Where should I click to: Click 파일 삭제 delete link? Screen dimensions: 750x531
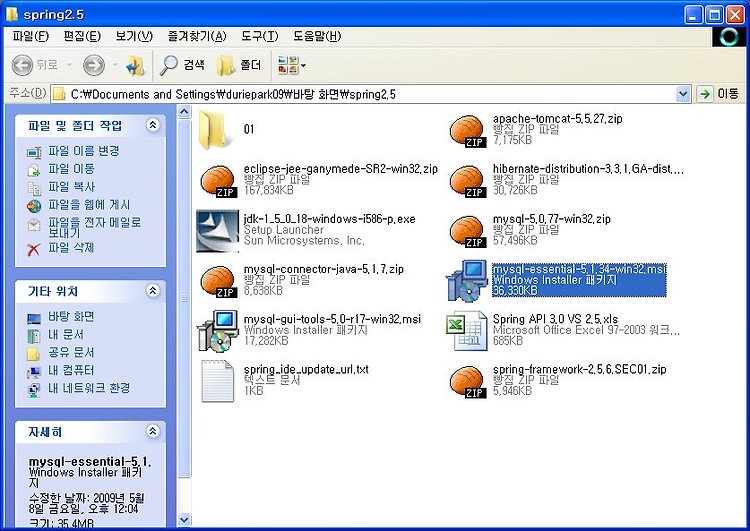[71, 248]
